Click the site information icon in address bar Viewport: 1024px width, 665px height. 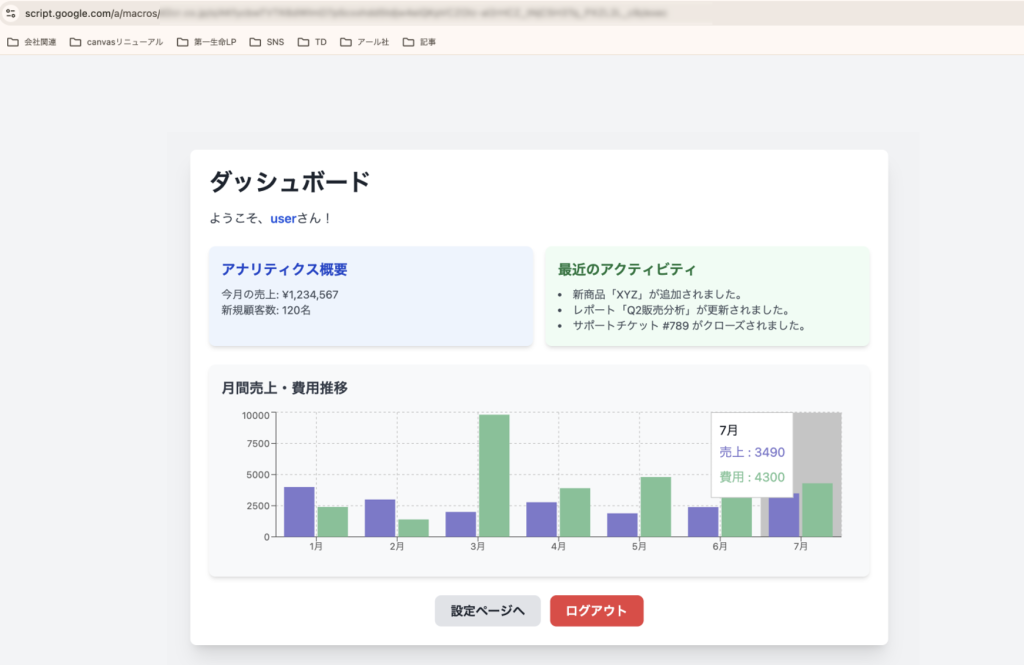pos(11,15)
